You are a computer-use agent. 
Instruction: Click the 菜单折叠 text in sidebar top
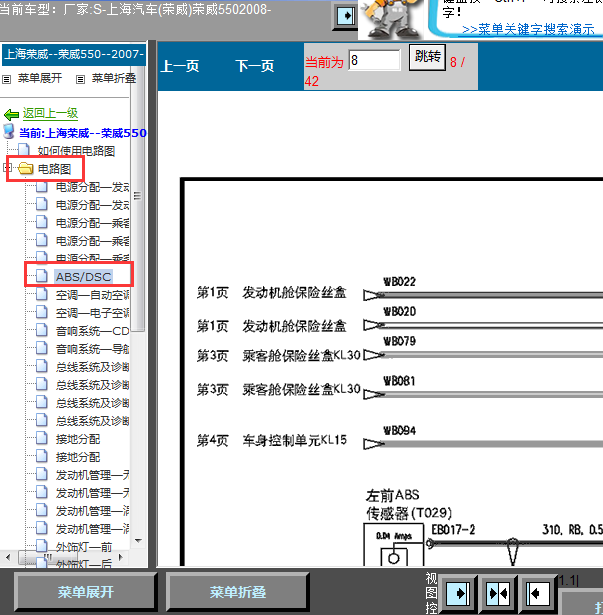(x=114, y=78)
